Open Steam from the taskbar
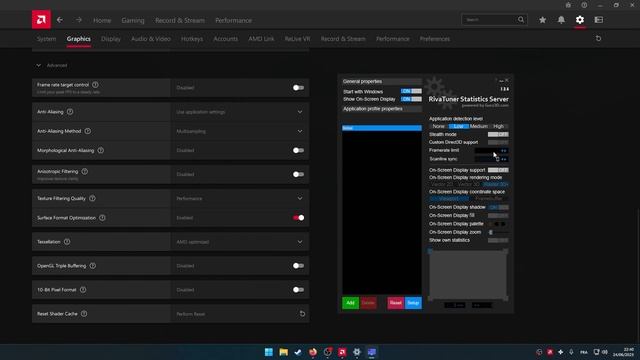The image size is (640, 360). [x=298, y=352]
